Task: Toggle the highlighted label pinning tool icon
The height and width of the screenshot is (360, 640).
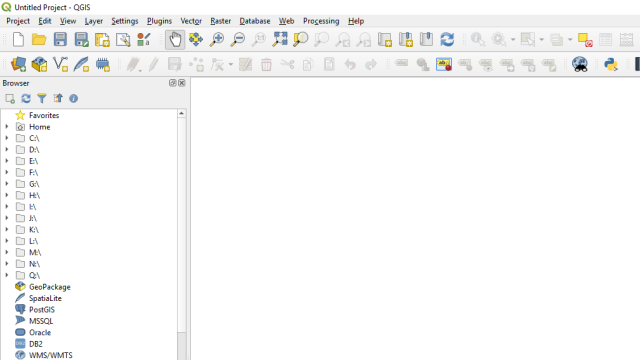Action: pos(444,64)
